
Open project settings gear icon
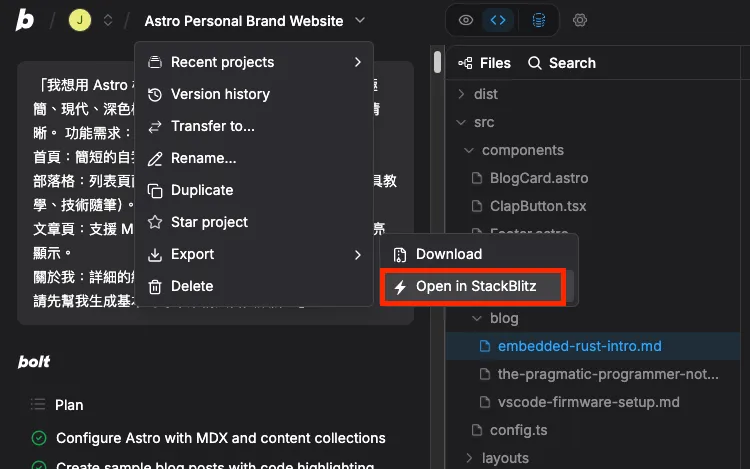click(580, 20)
